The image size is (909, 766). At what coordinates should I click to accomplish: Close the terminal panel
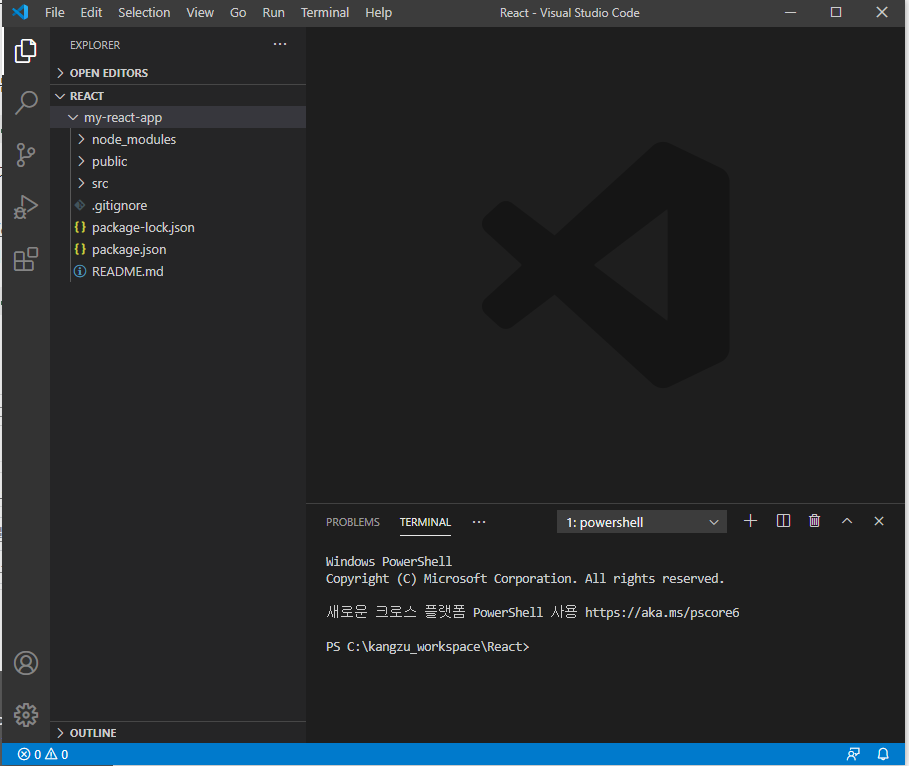(x=879, y=521)
